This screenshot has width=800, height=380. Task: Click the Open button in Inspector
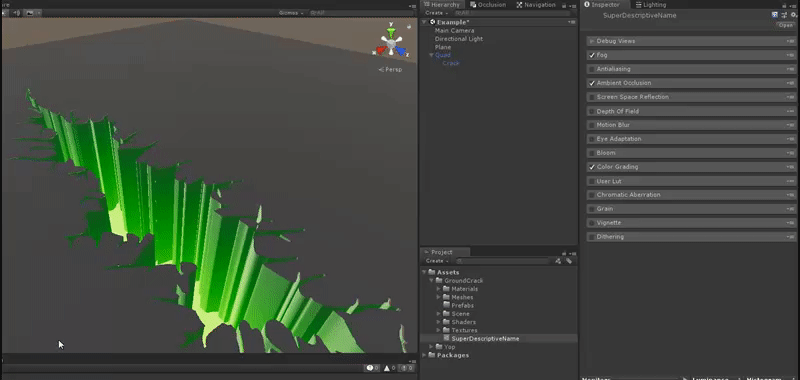point(786,25)
